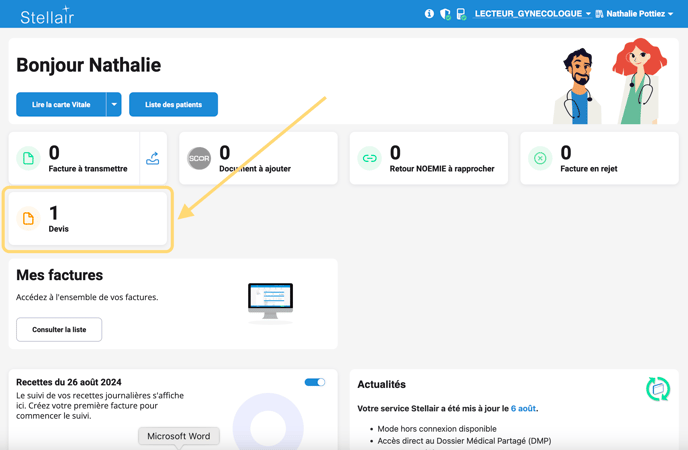Click the grey SCOR document icon

pos(199,158)
